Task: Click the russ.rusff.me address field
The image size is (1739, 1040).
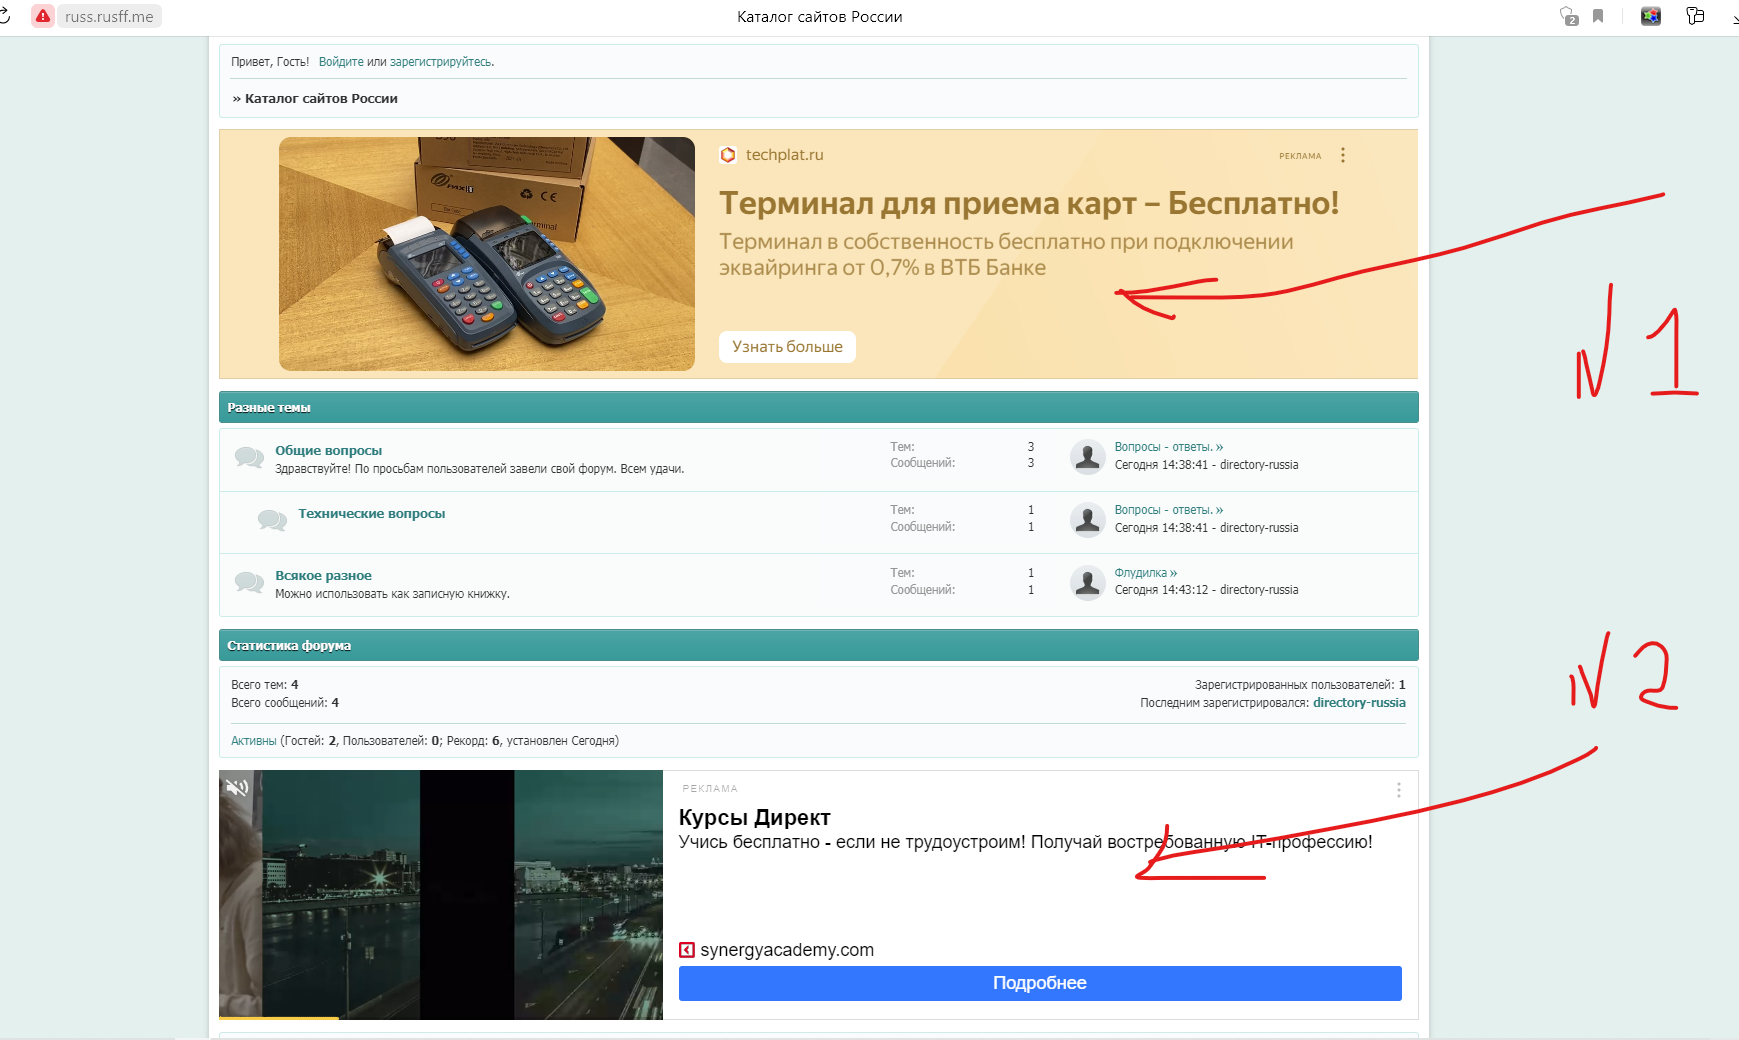Action: coord(109,16)
